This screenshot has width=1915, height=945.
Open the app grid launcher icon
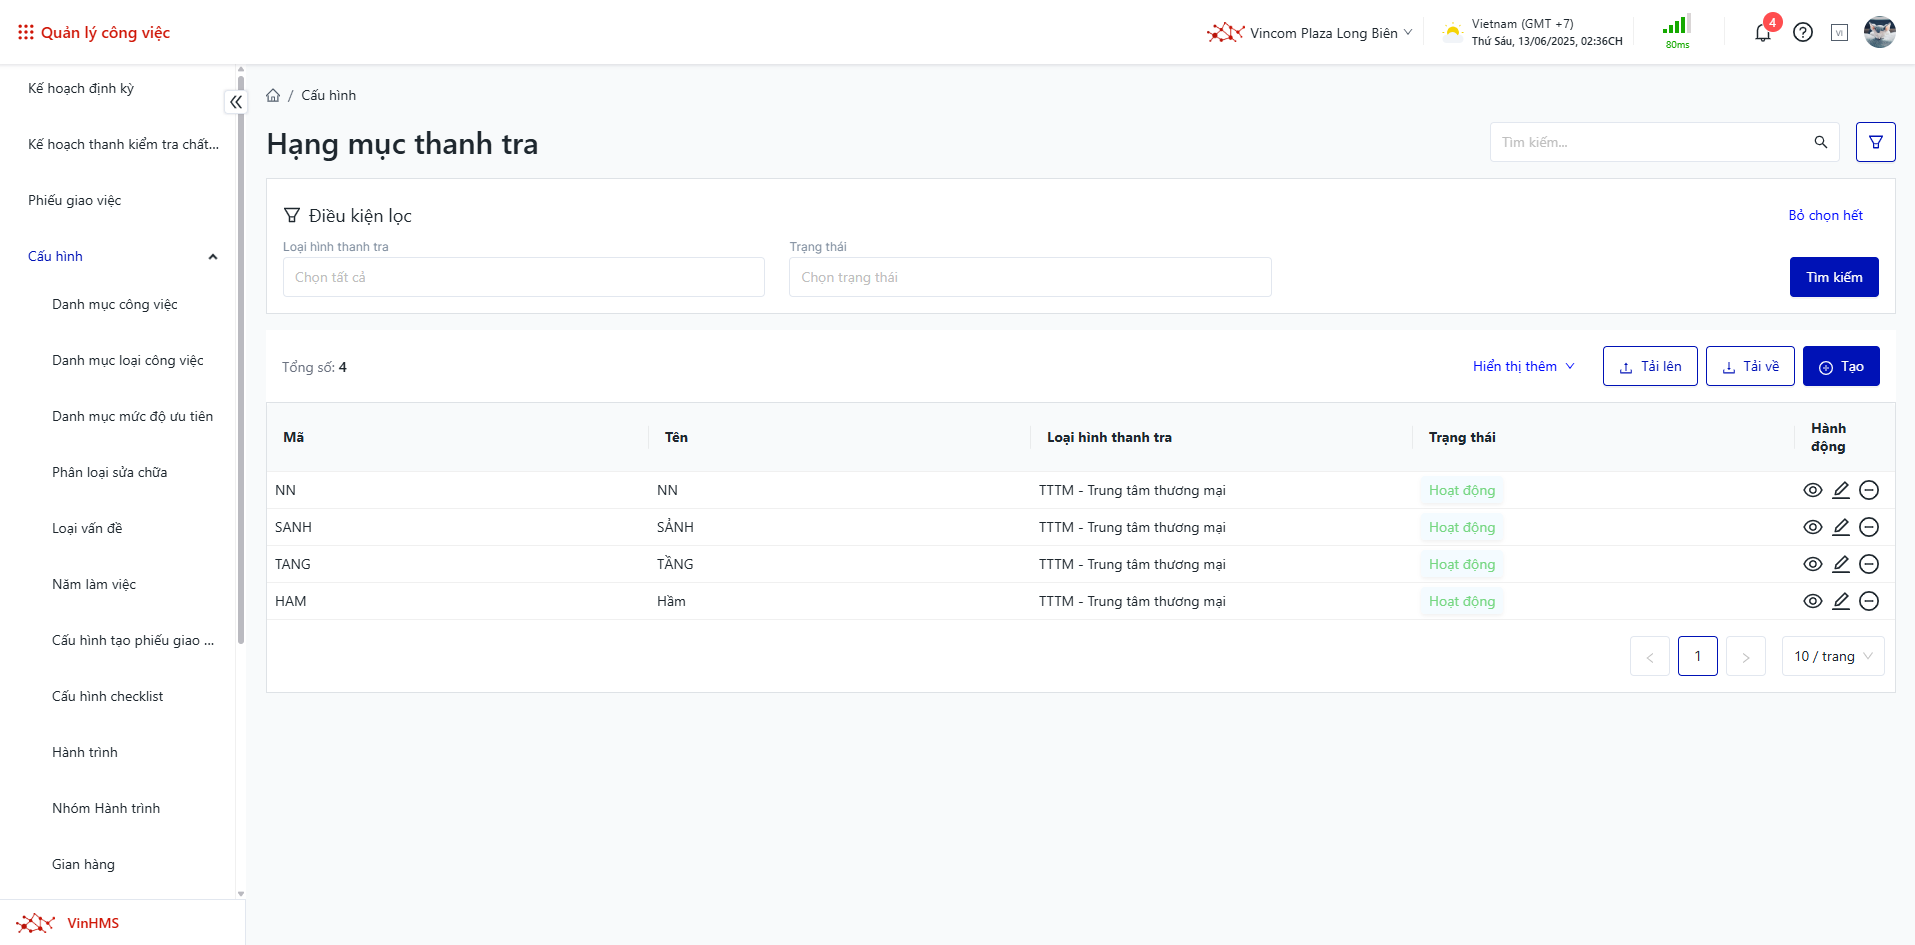(x=26, y=33)
